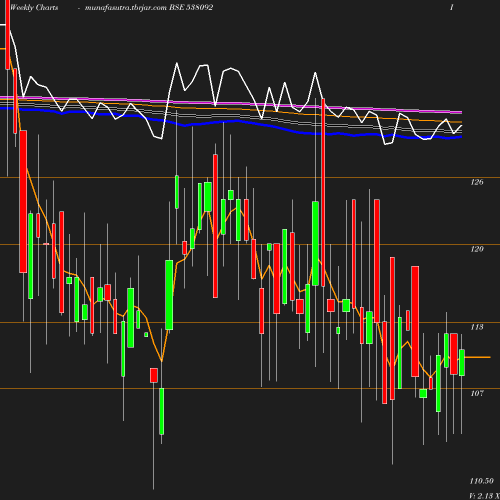Click the 110.50 price value text
The image size is (500, 500).
[481, 481]
